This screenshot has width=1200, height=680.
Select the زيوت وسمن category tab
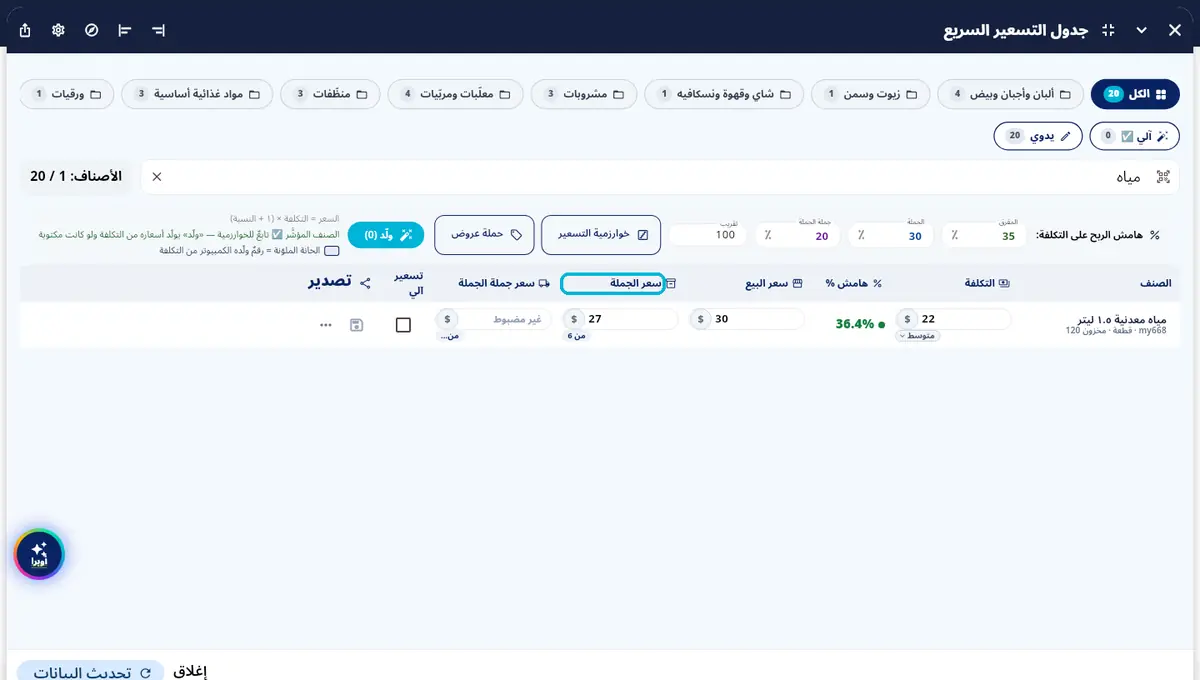pos(873,94)
